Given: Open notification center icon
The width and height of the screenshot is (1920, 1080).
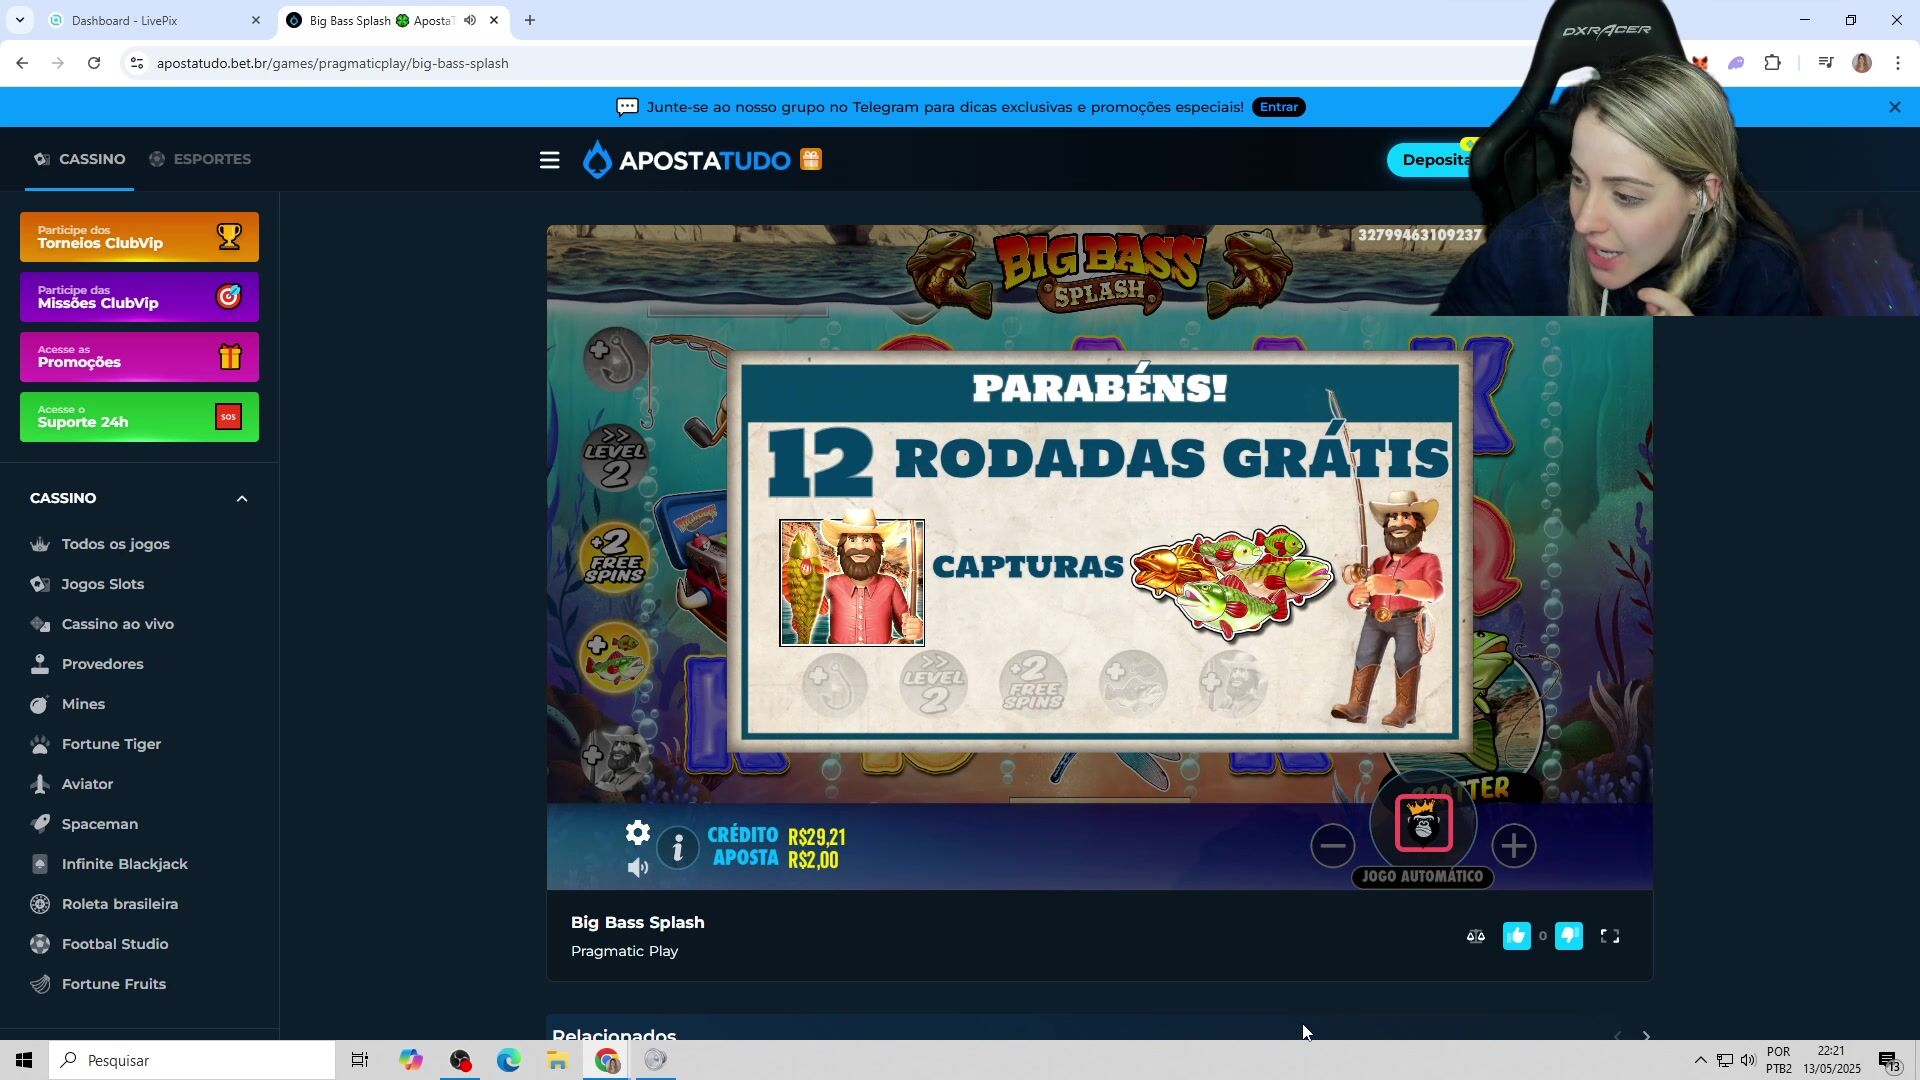Looking at the screenshot, I should [x=1889, y=1061].
